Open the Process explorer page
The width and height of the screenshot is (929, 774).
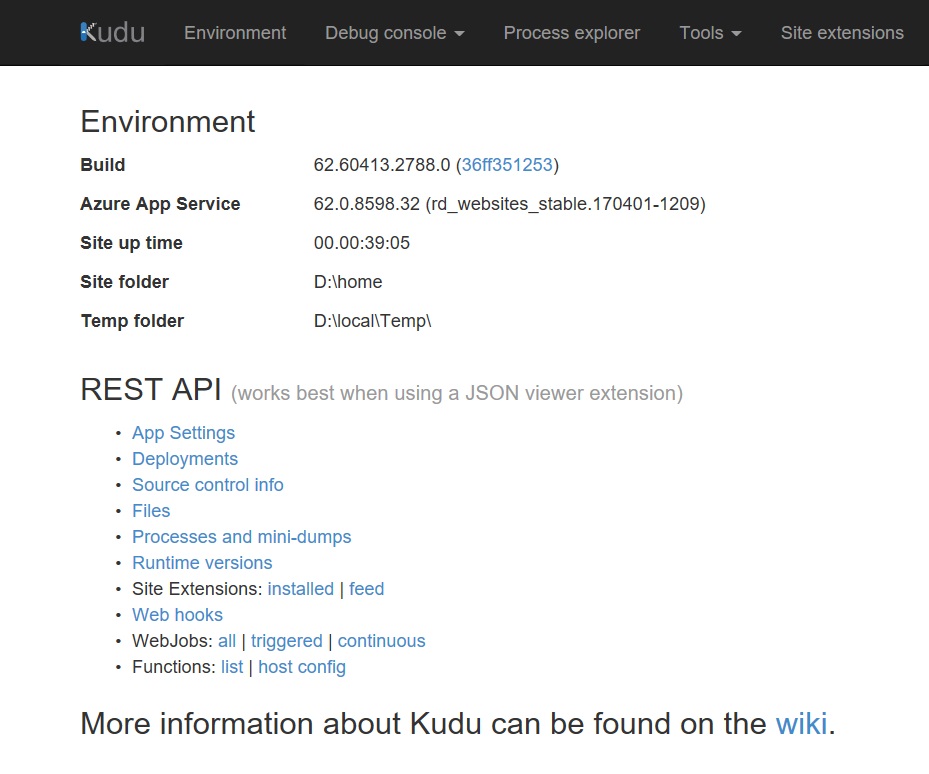tap(571, 32)
